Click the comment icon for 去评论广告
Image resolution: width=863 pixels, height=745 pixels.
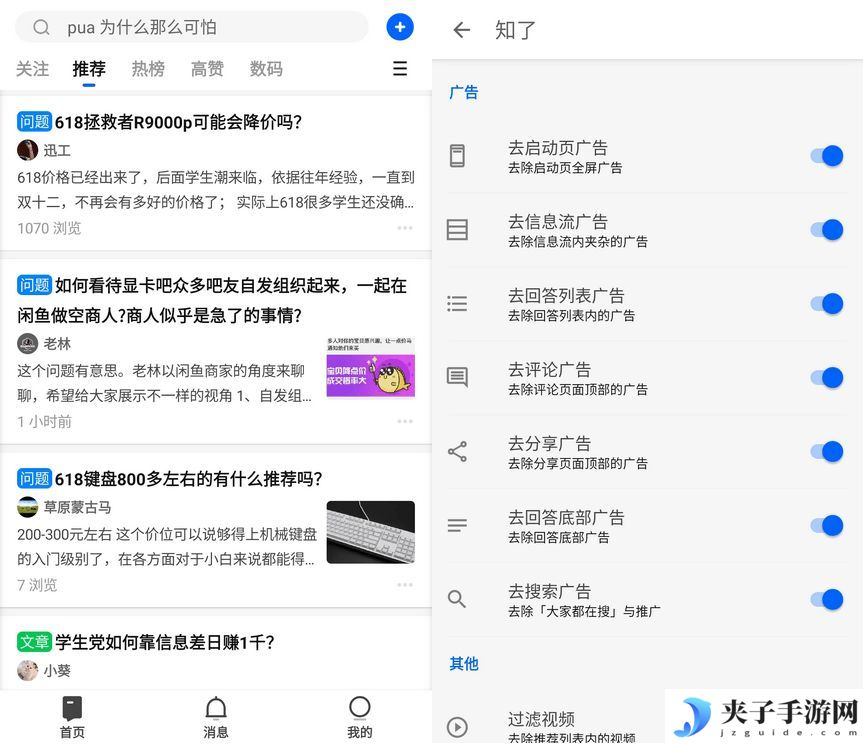point(457,377)
